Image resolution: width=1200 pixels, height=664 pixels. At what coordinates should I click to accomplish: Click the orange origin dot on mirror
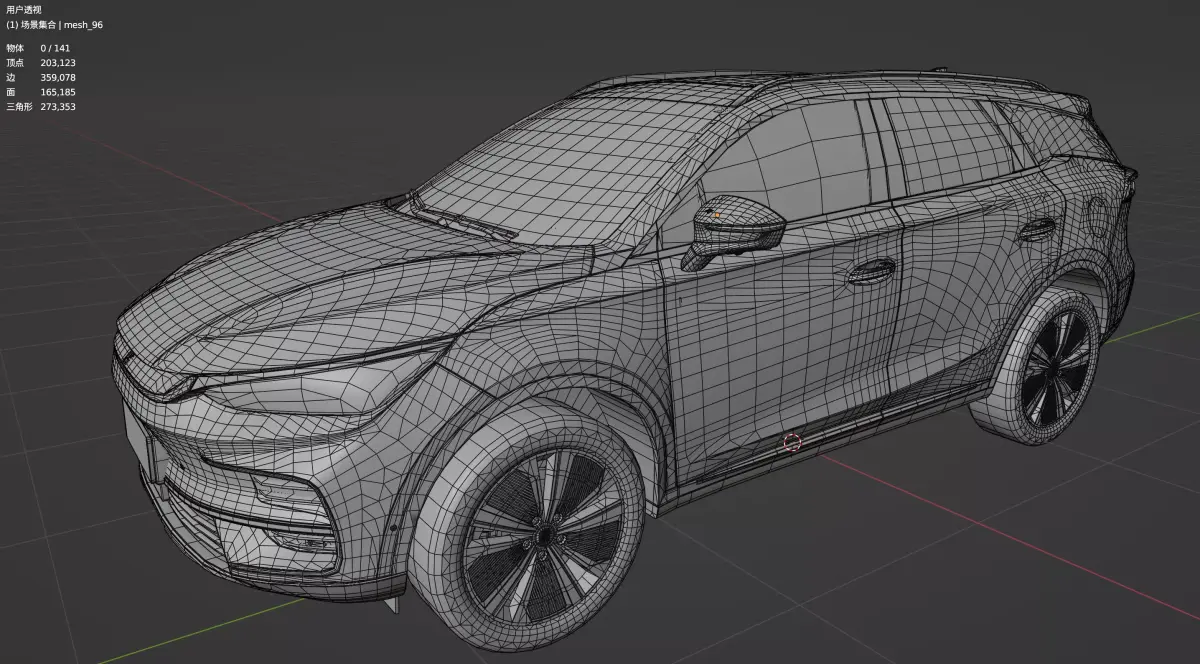[716, 213]
